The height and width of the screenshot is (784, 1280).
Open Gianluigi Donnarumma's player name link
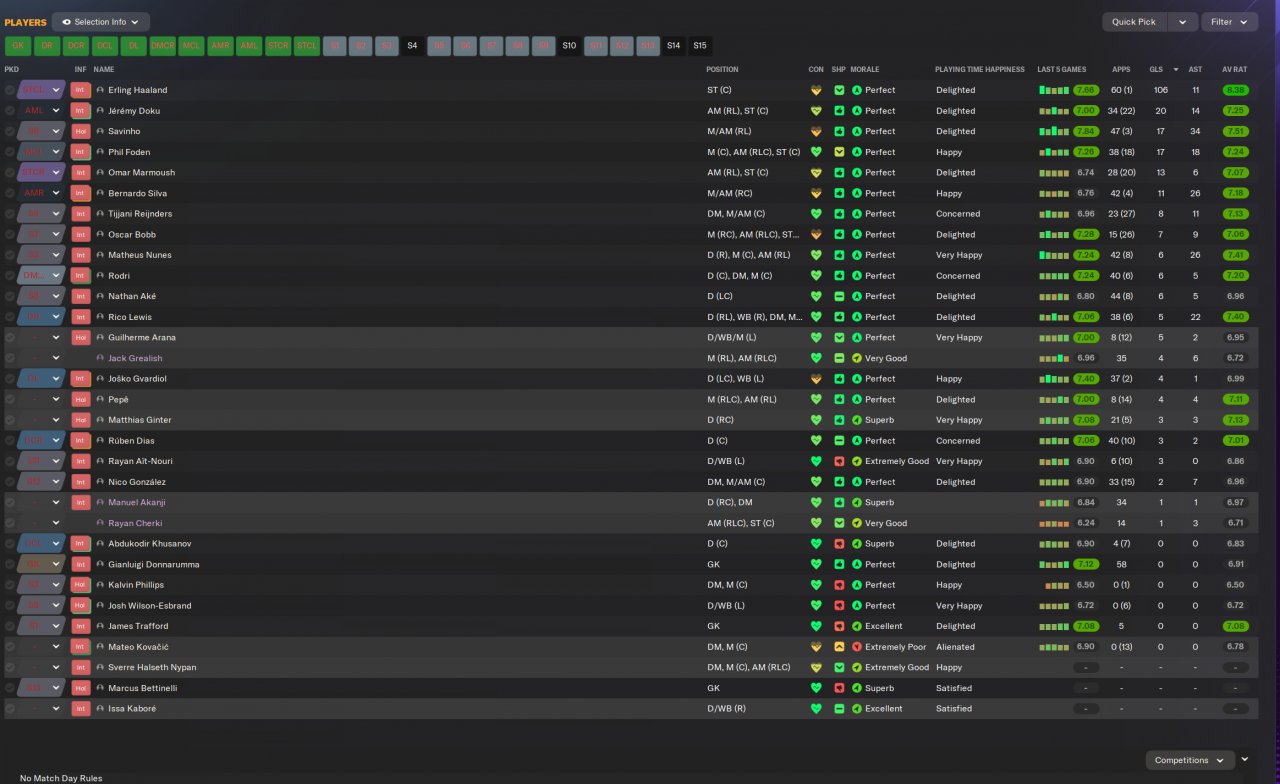point(154,564)
